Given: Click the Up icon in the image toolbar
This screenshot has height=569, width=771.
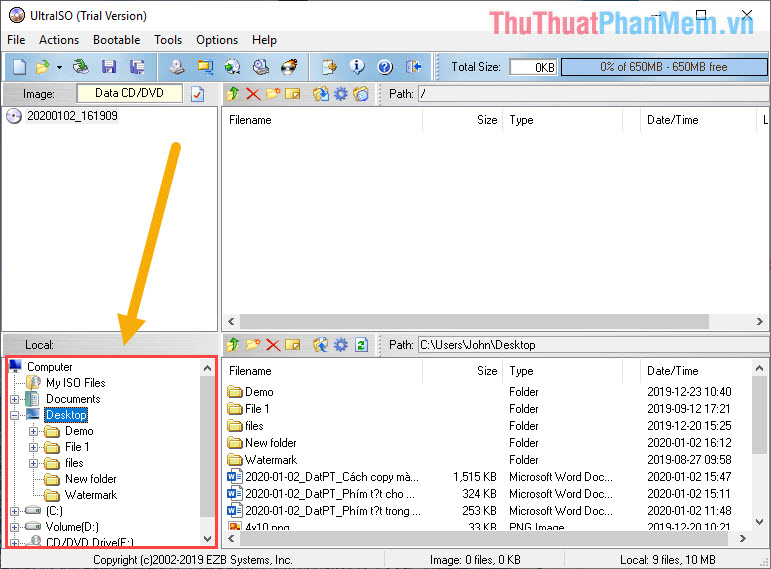Looking at the screenshot, I should (233, 93).
